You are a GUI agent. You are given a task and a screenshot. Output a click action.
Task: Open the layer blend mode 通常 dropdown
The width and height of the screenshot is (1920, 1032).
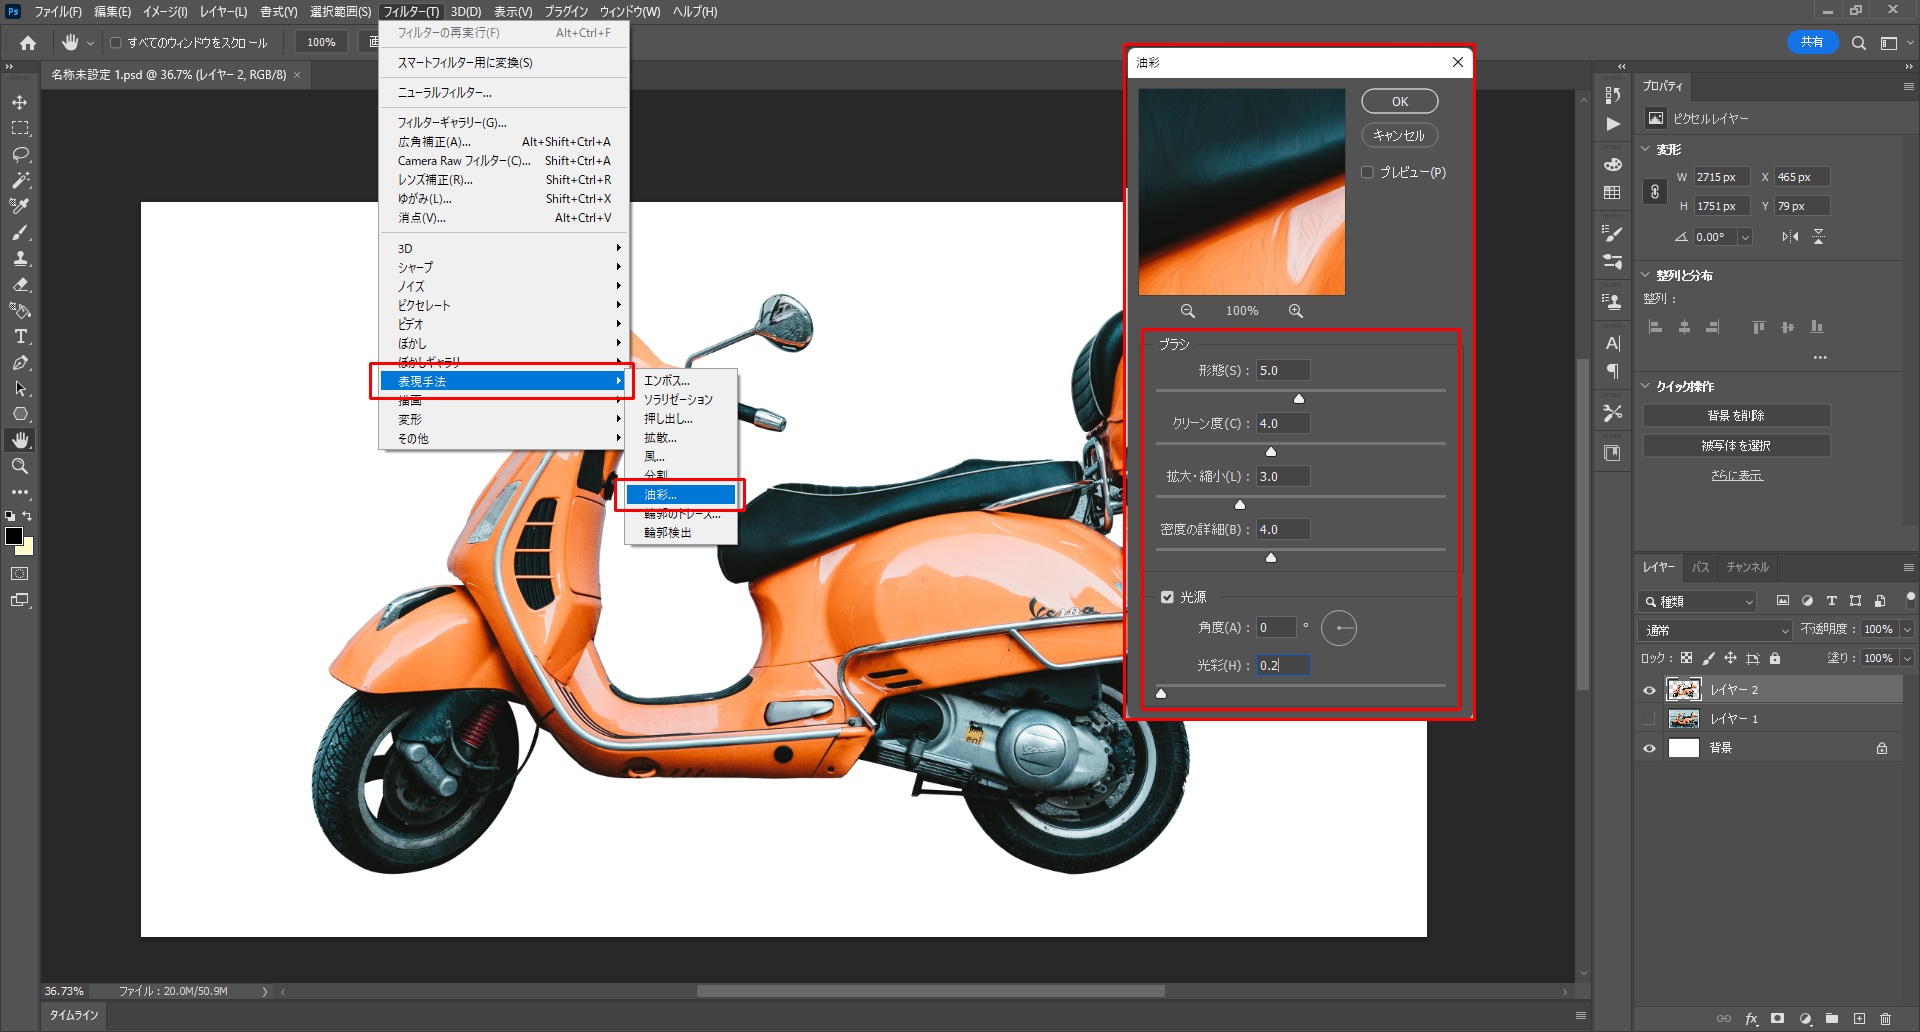1716,630
